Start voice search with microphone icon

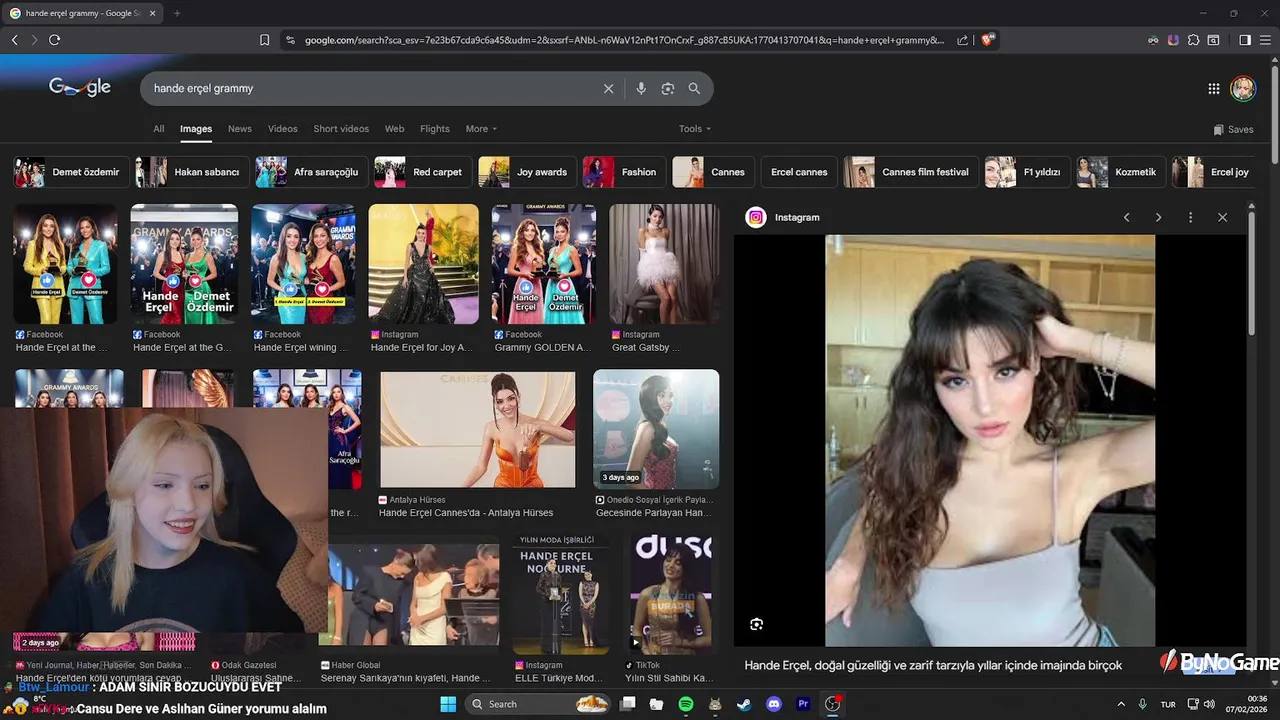(x=641, y=89)
